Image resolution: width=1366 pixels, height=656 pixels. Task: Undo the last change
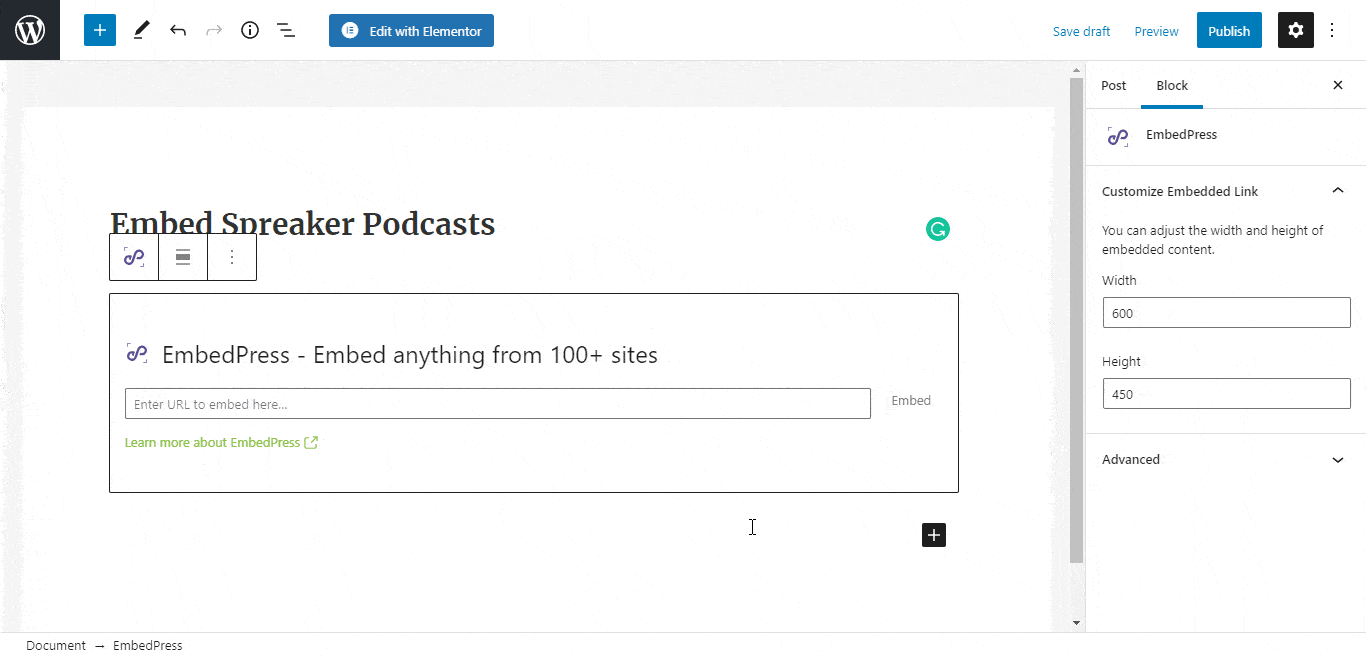[178, 30]
